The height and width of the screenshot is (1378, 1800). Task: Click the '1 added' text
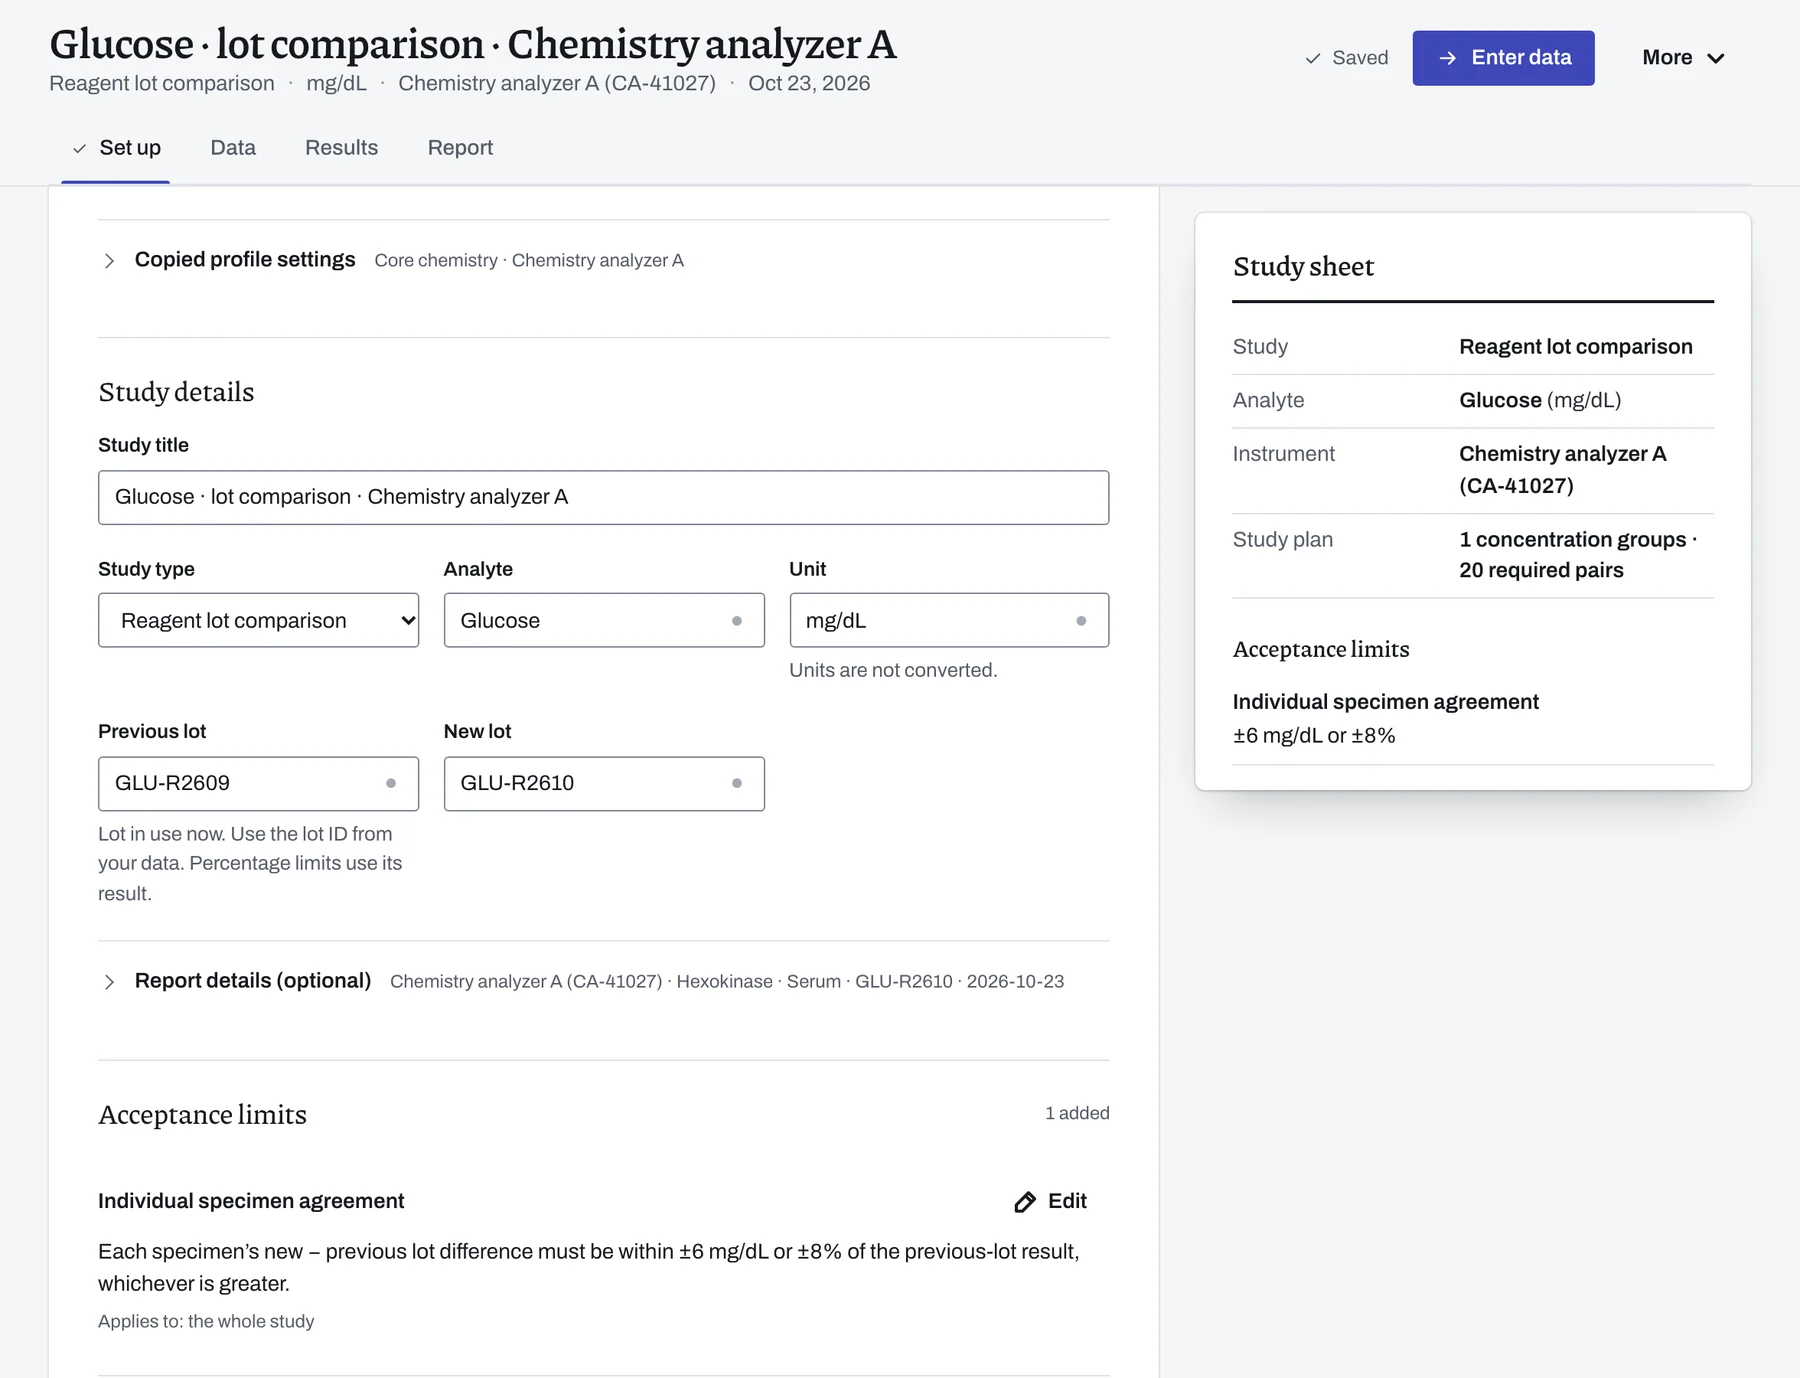click(1077, 1113)
